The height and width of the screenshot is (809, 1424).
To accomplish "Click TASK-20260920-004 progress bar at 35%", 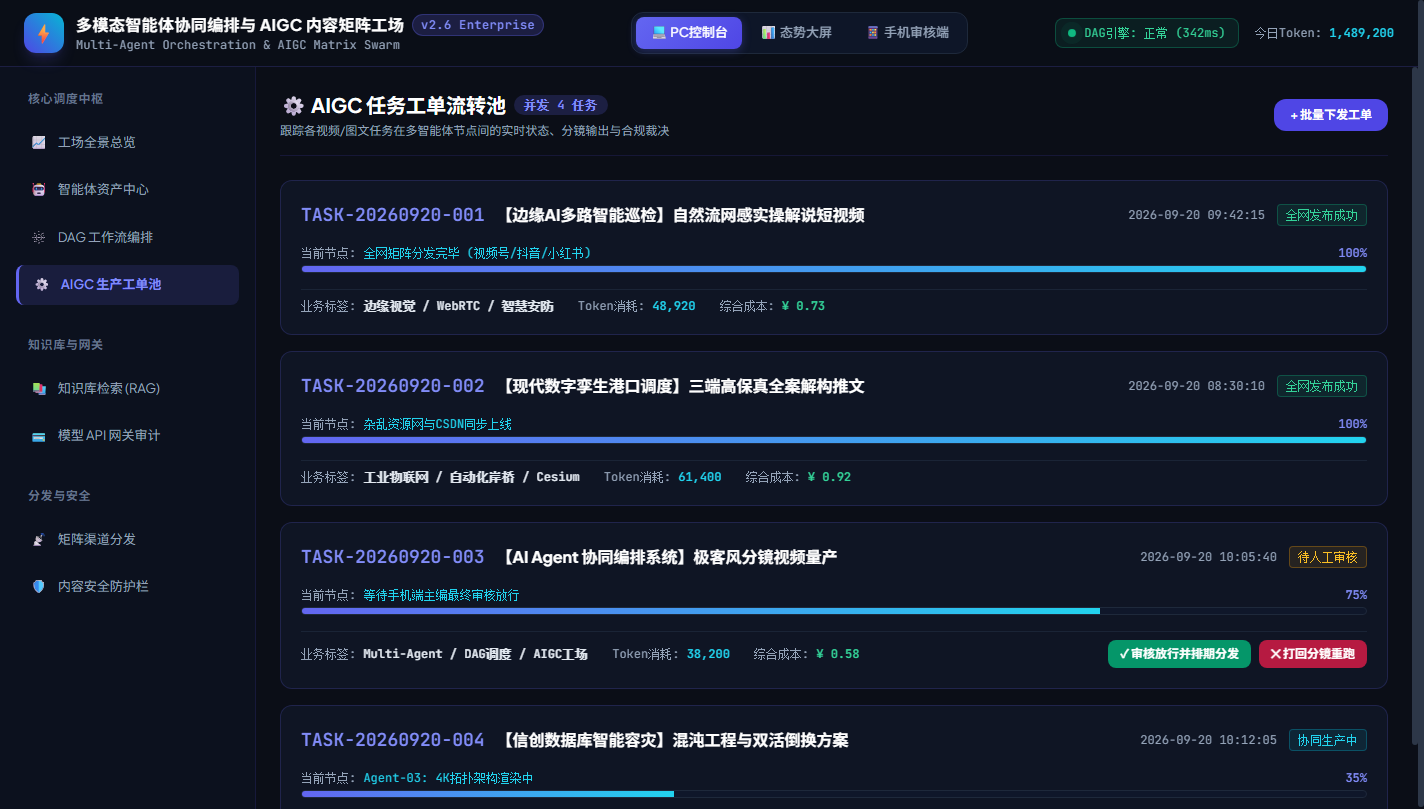I will click(x=834, y=794).
